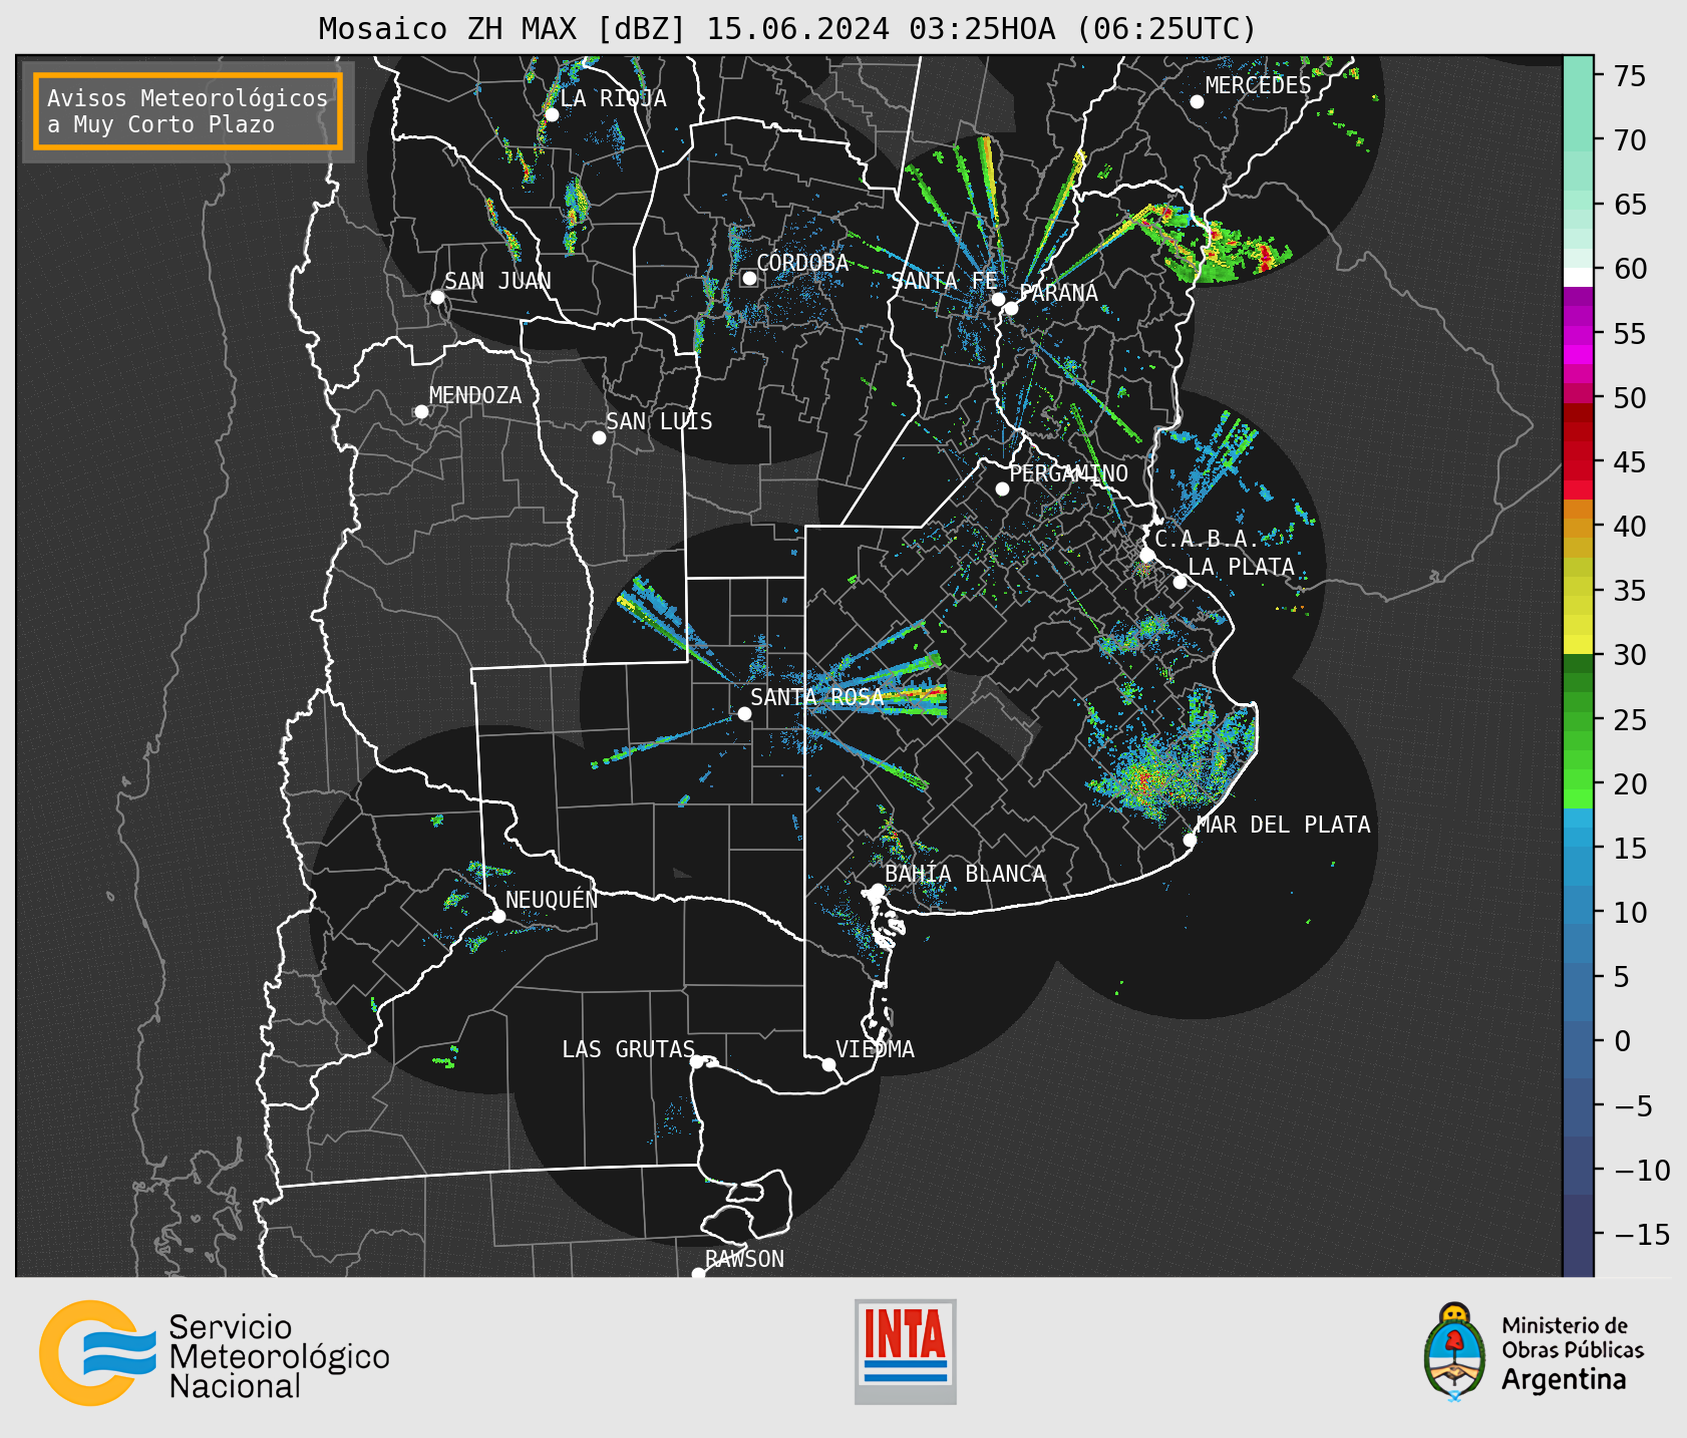Click the Ministerio de Obras Públicas emblem
This screenshot has width=1687, height=1438.
[x=1454, y=1351]
